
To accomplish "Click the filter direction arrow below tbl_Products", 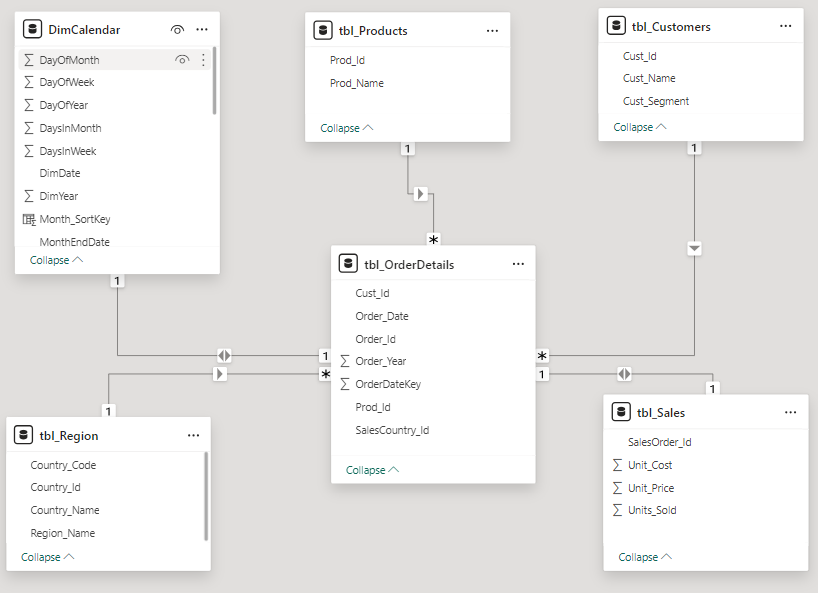I will tap(421, 194).
